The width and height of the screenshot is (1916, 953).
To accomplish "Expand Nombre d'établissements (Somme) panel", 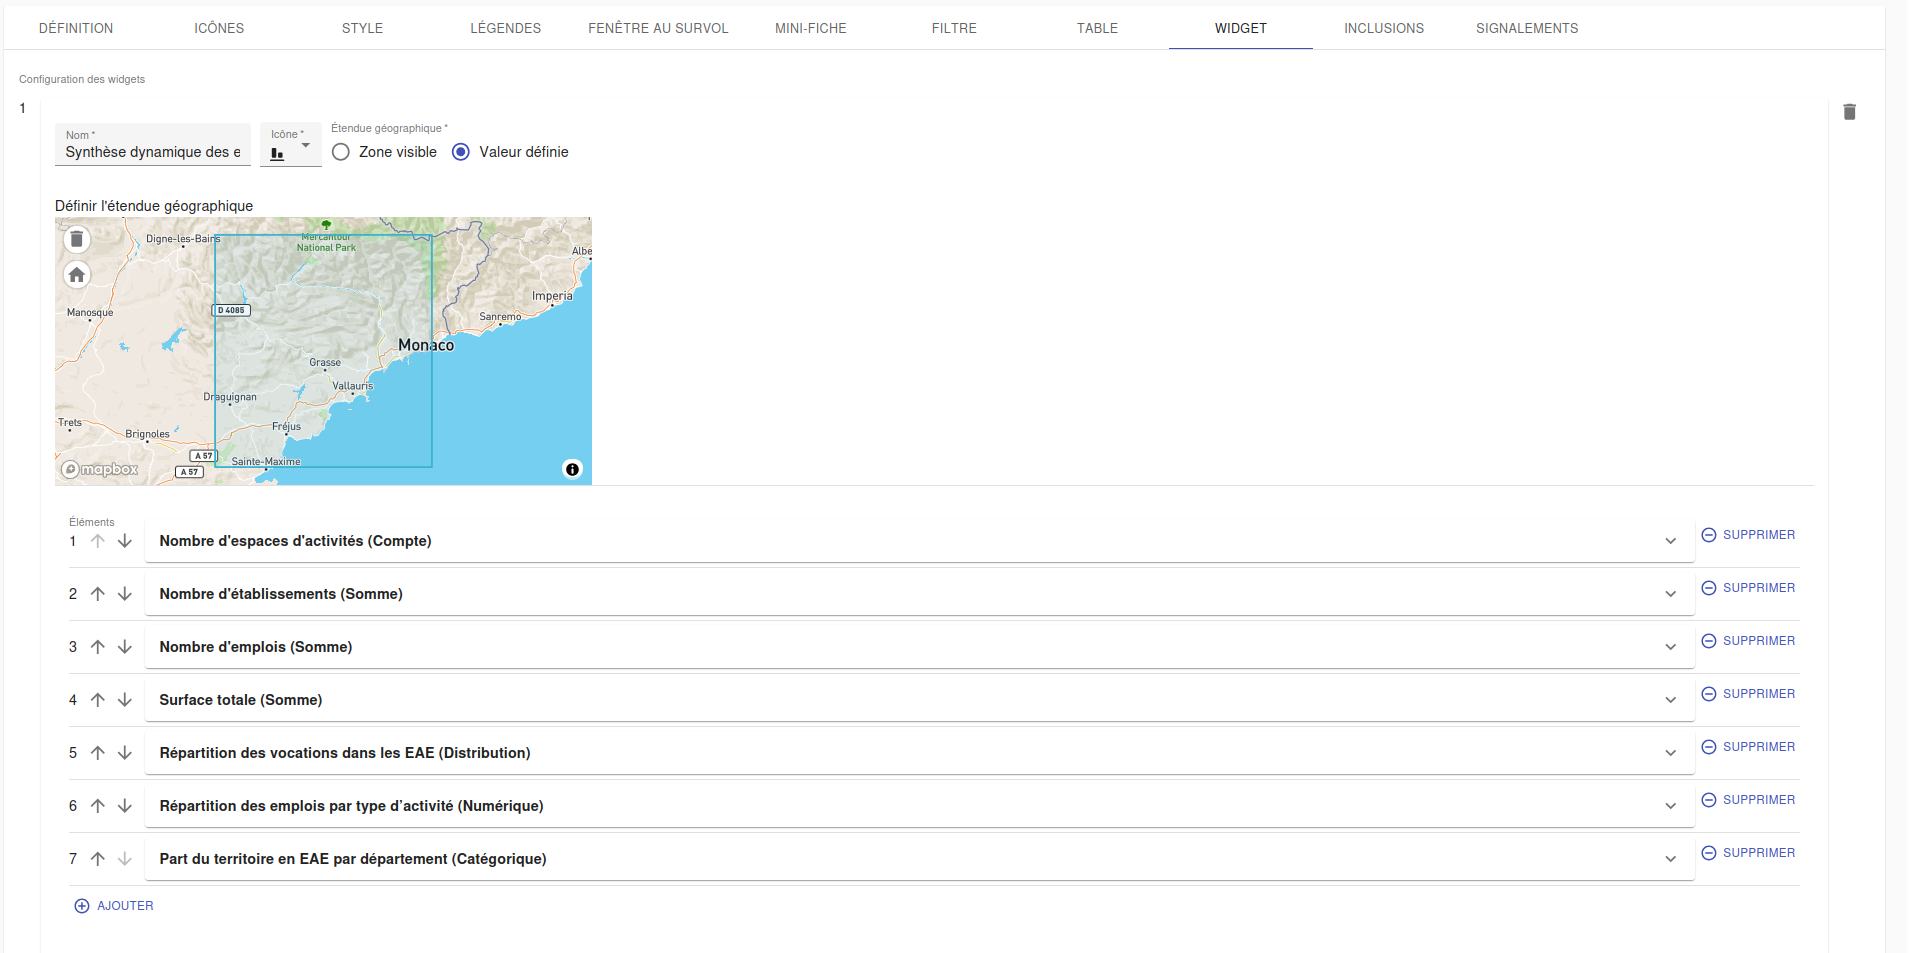I will [920, 594].
